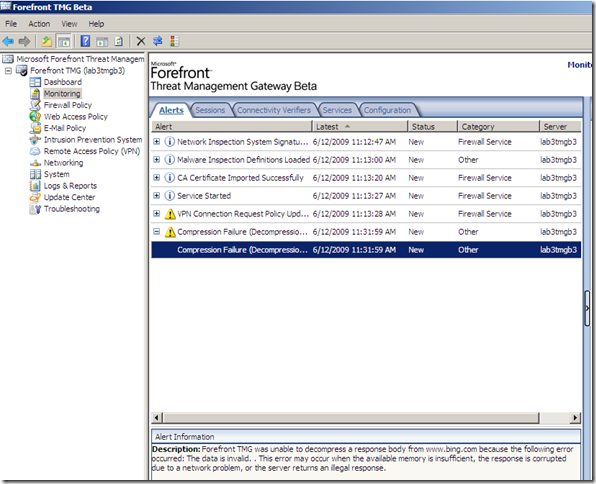Click the traffic light status toolbar icon
The width and height of the screenshot is (596, 484).
click(174, 41)
